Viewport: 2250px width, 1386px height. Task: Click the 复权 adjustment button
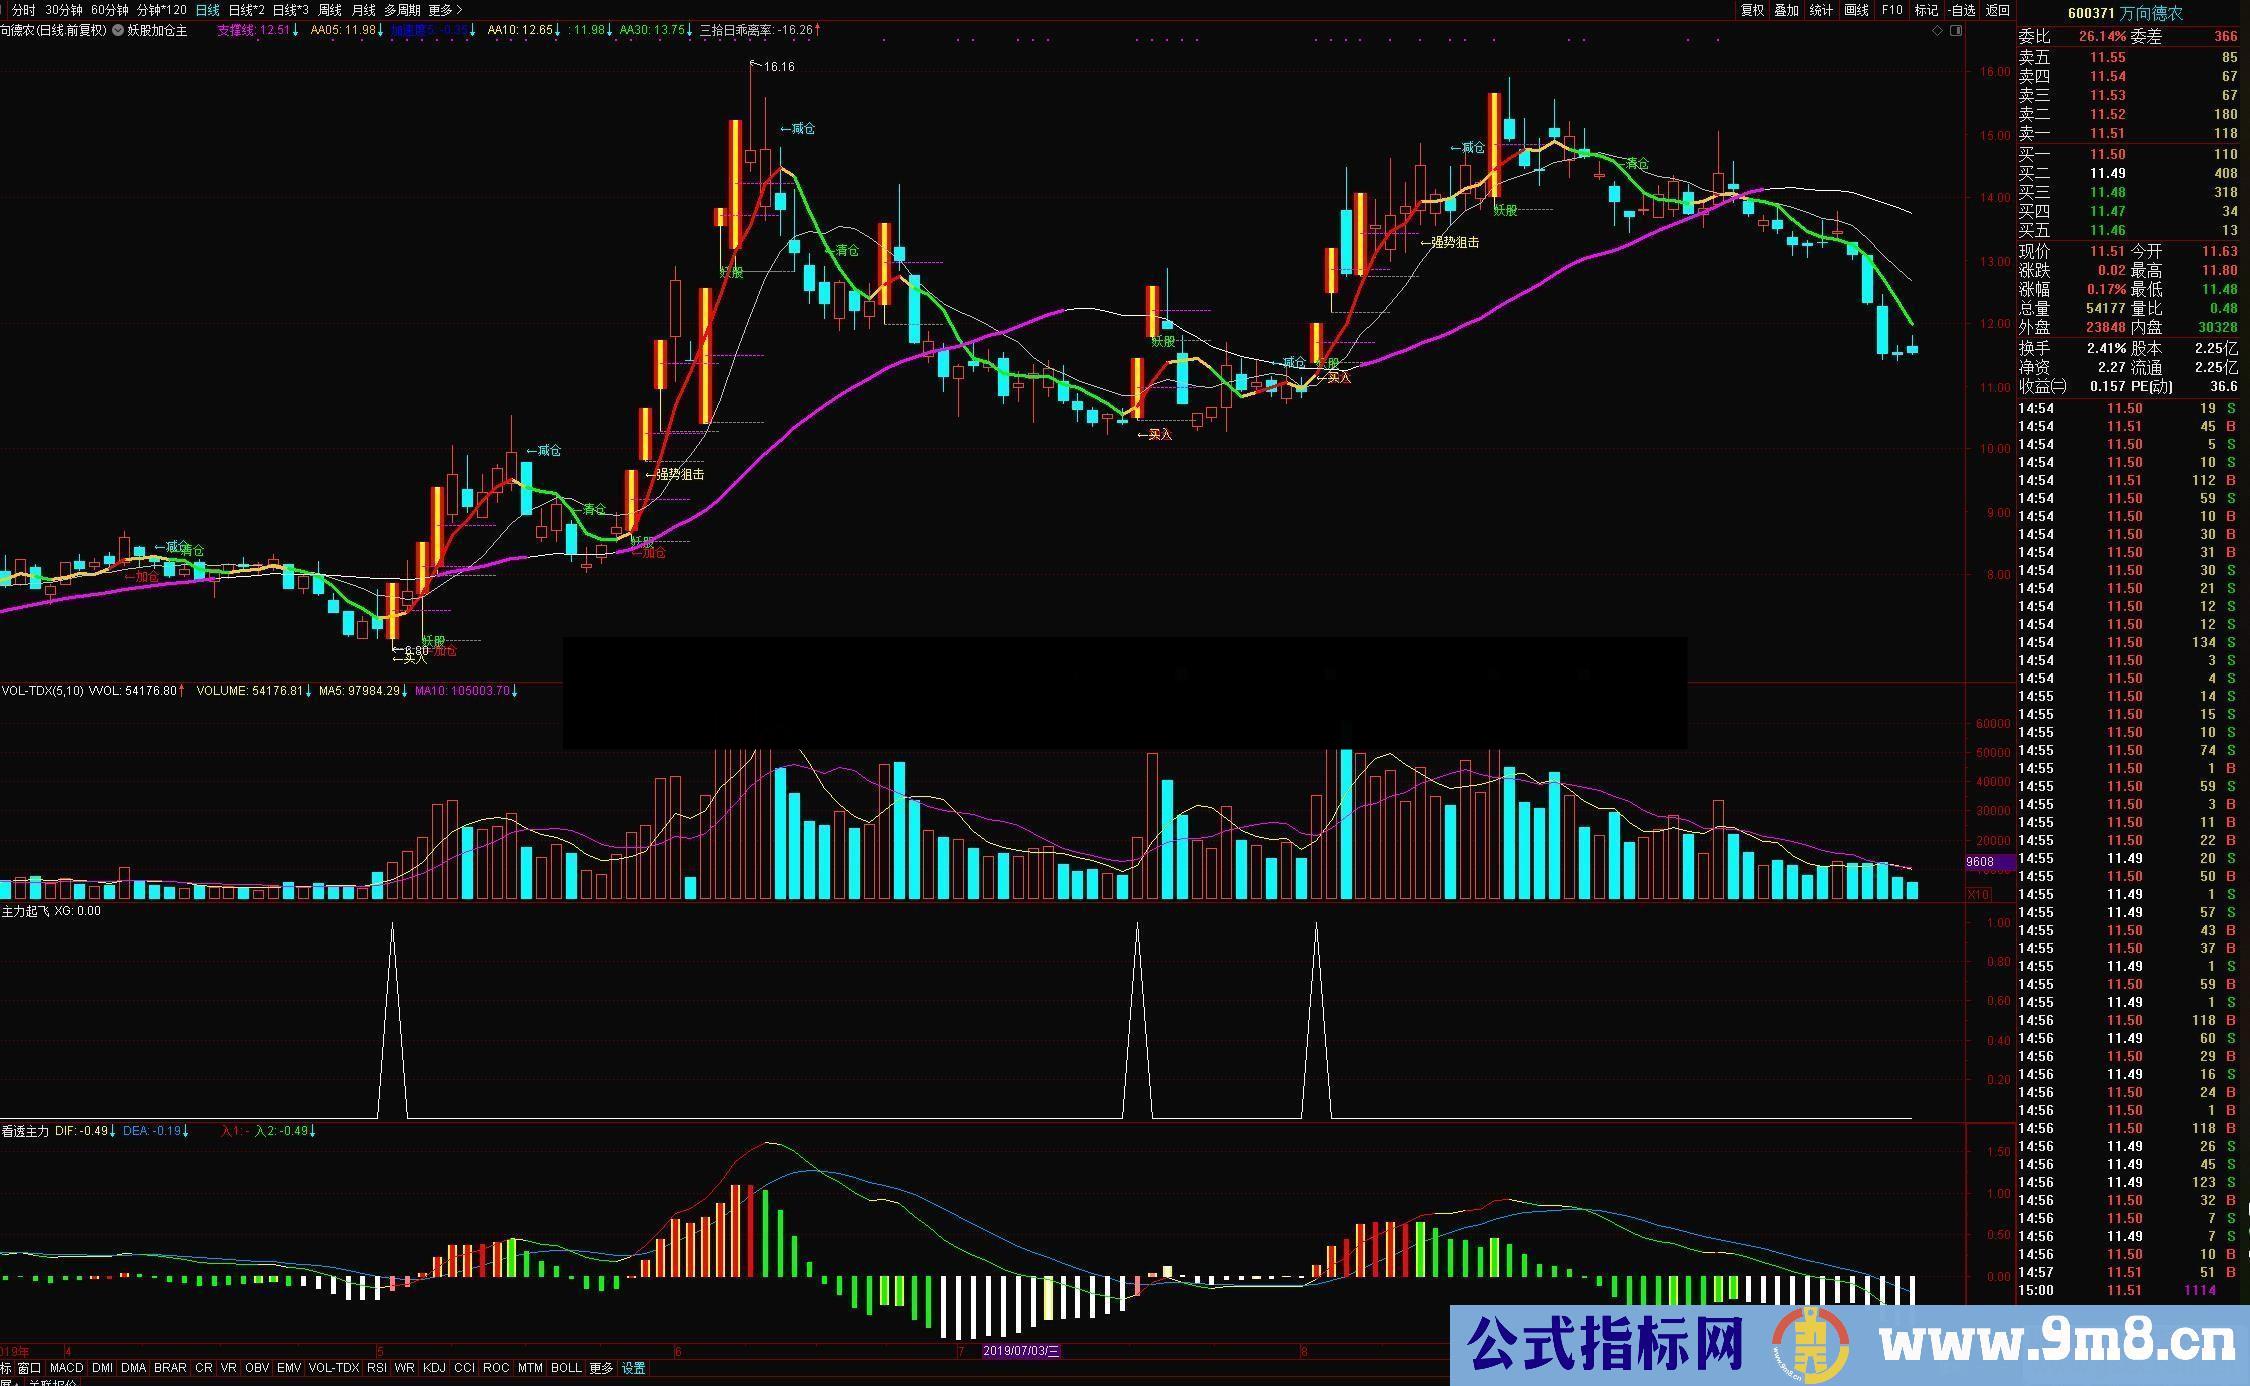1752,10
